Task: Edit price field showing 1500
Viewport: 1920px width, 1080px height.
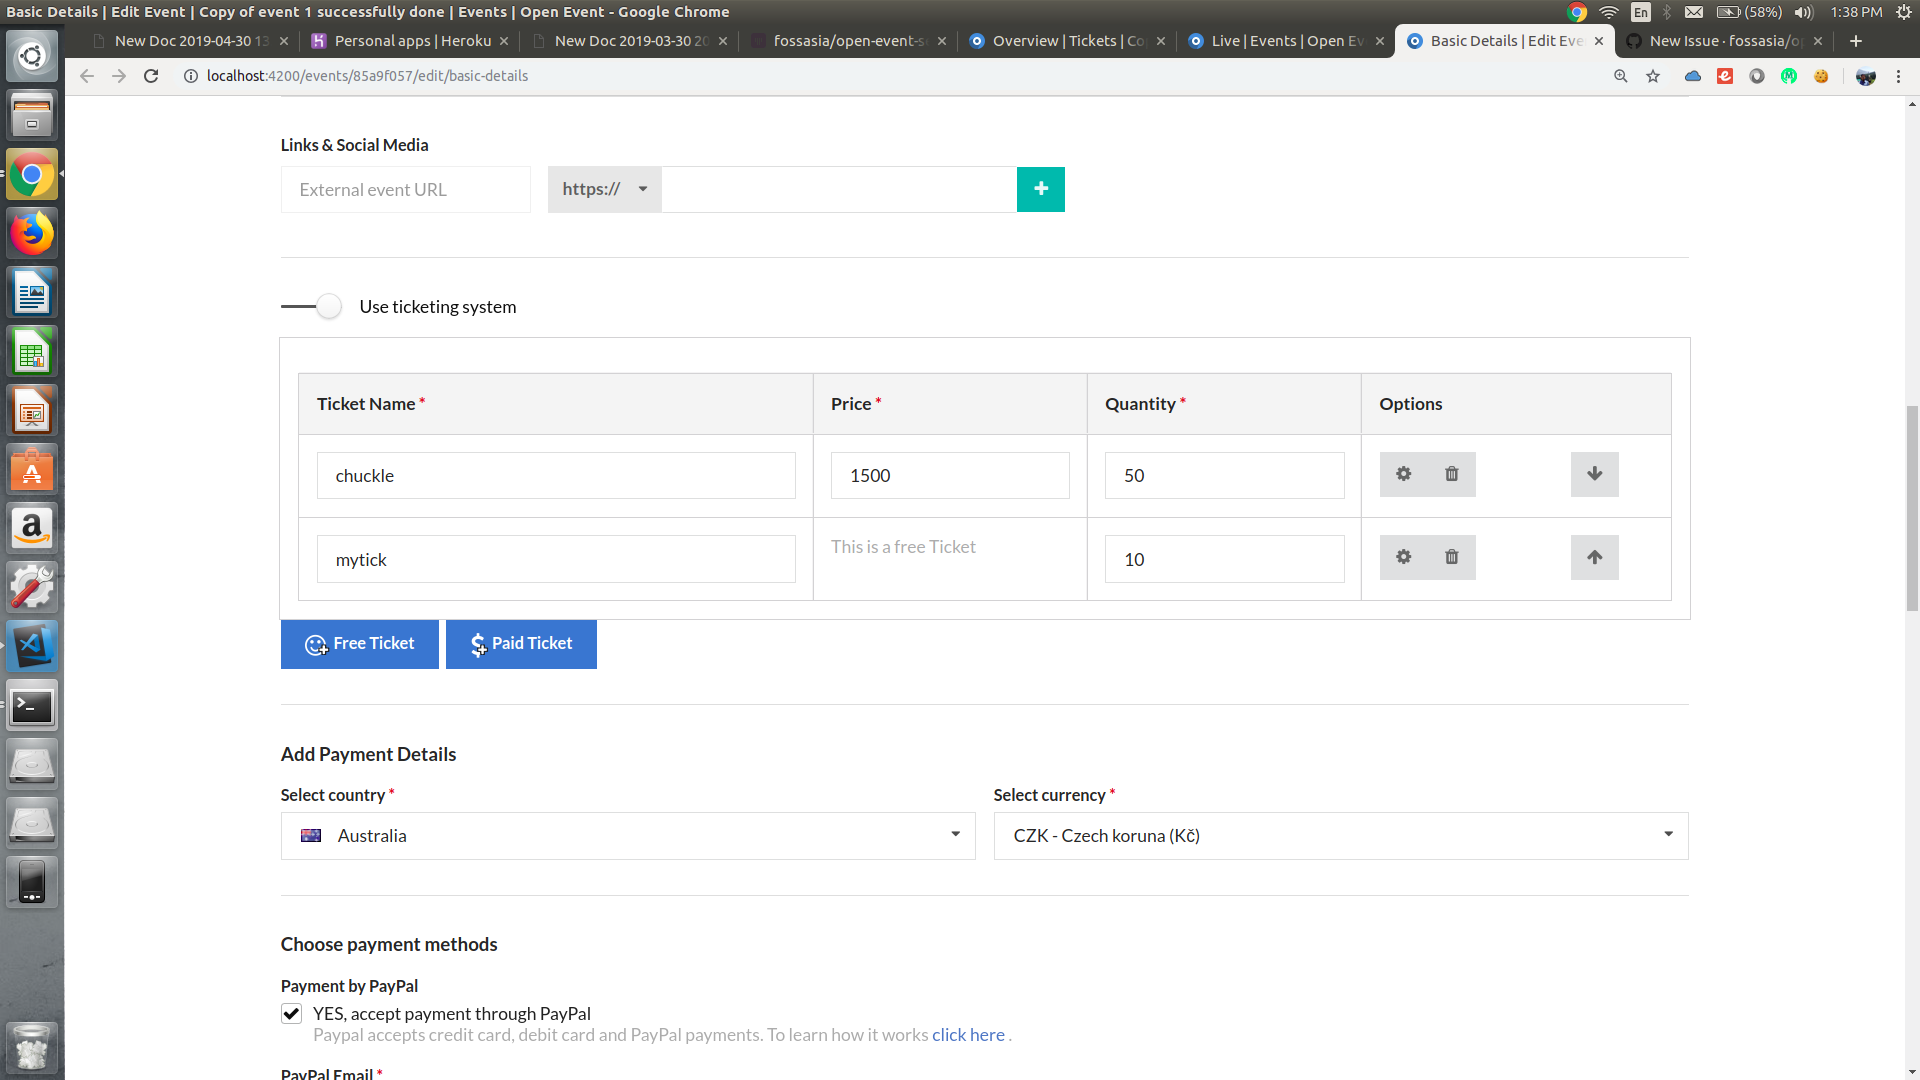Action: coord(950,475)
